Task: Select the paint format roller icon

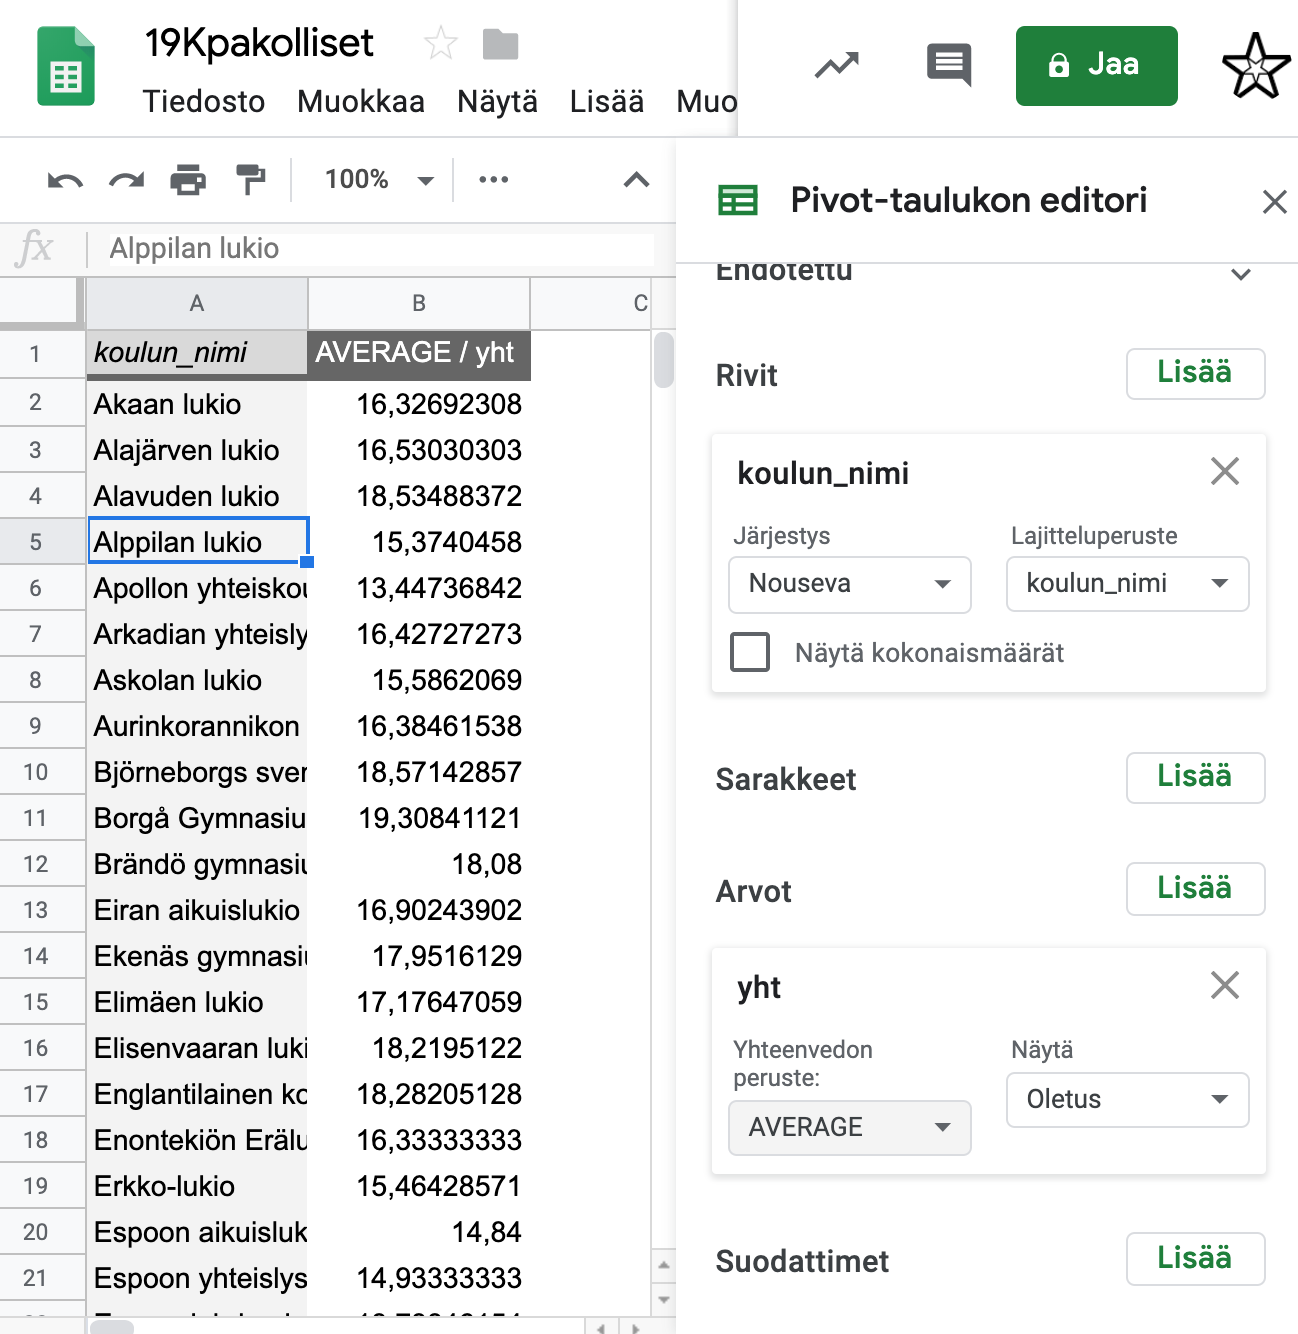Action: click(250, 180)
